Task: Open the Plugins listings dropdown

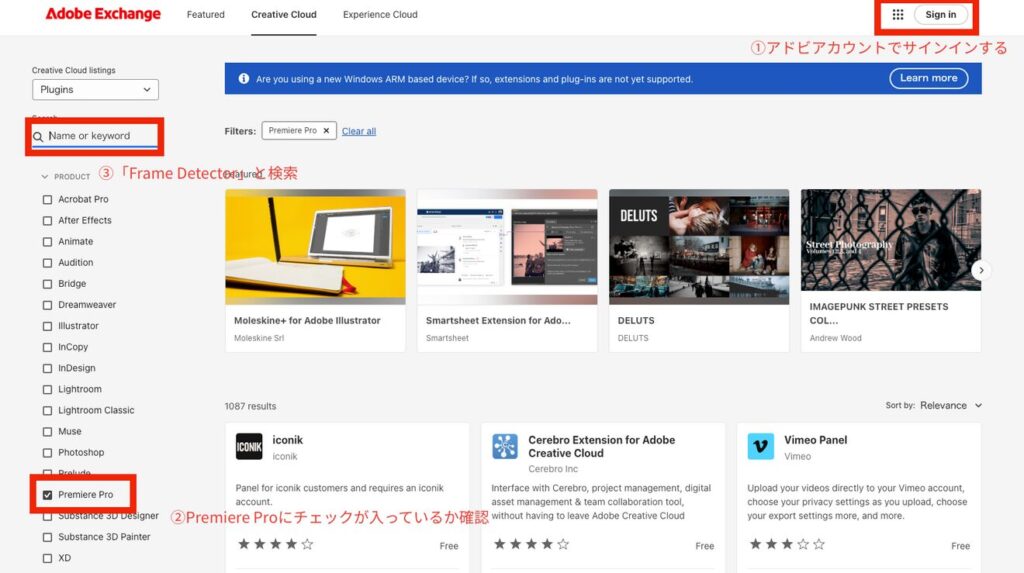Action: pyautogui.click(x=95, y=90)
